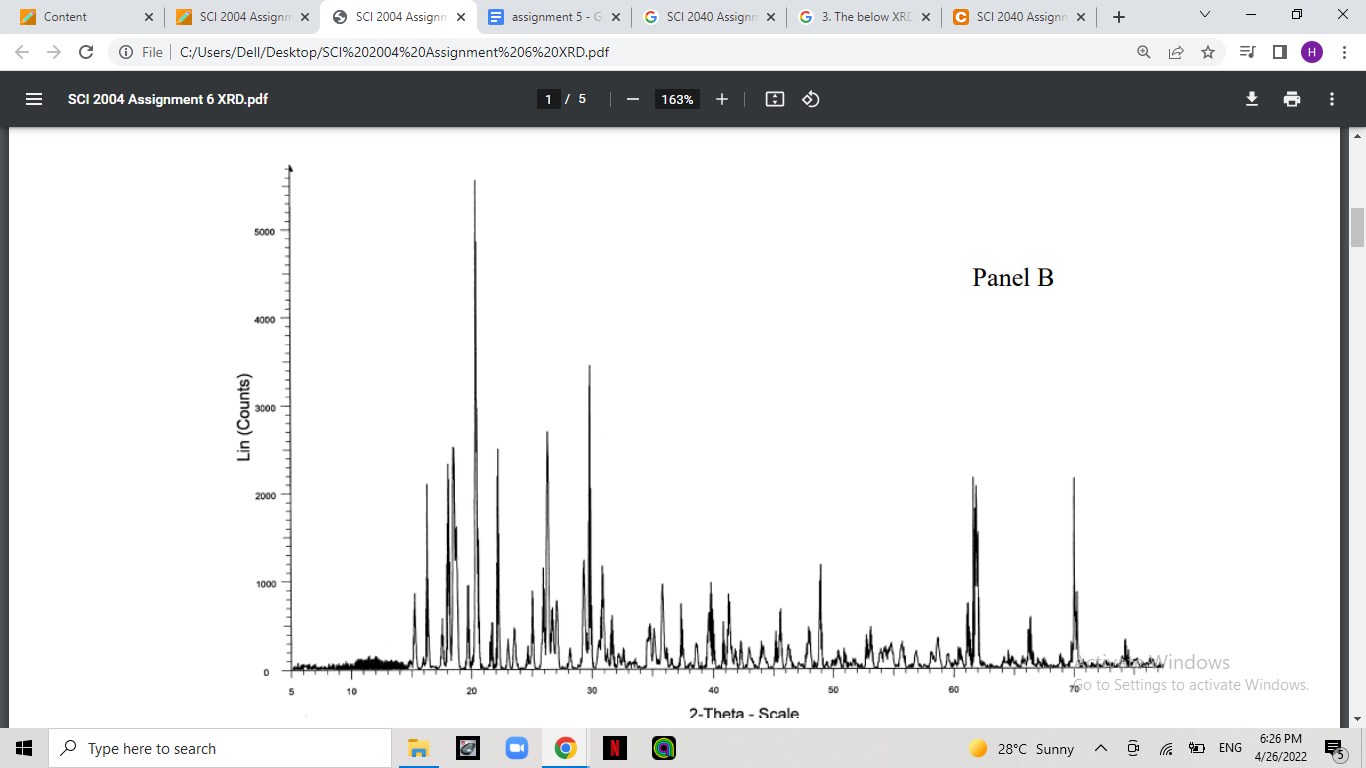Open a new browser tab
The width and height of the screenshot is (1366, 768).
point(1119,17)
